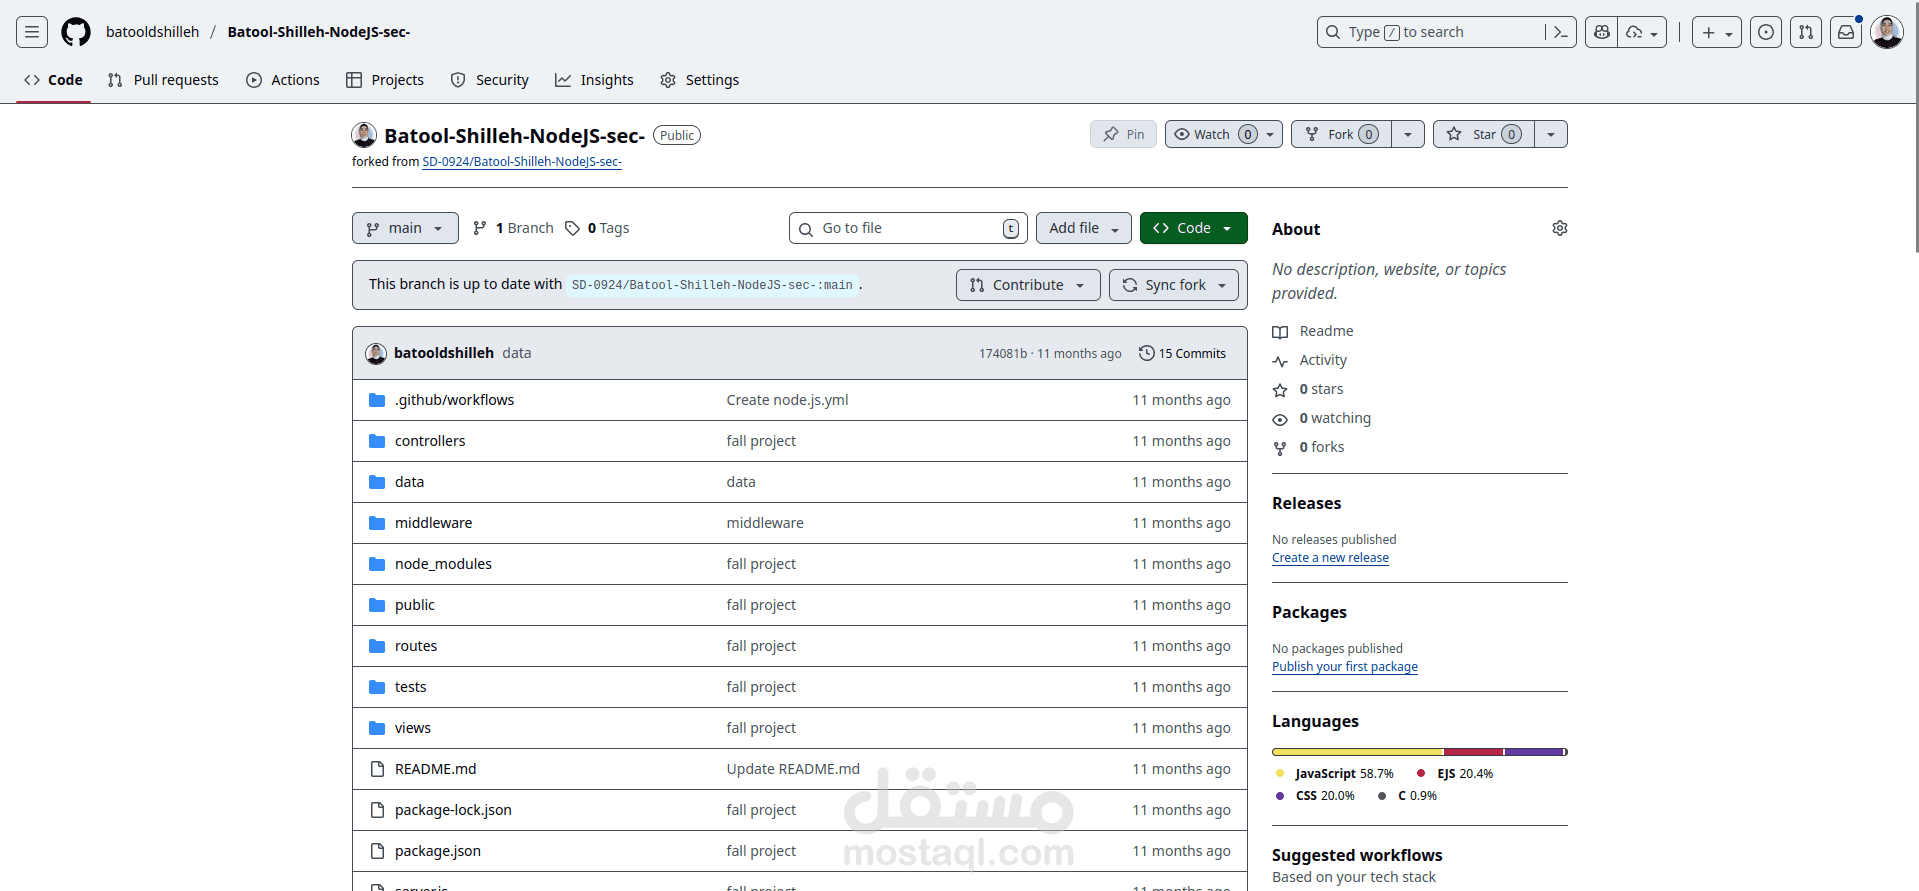Click the Readme book icon
This screenshot has width=1919, height=891.
click(1280, 332)
